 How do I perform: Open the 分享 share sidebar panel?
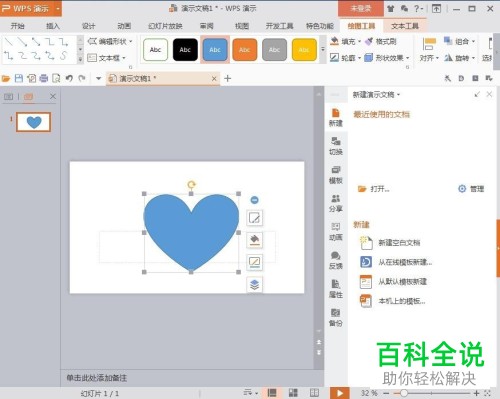336,203
